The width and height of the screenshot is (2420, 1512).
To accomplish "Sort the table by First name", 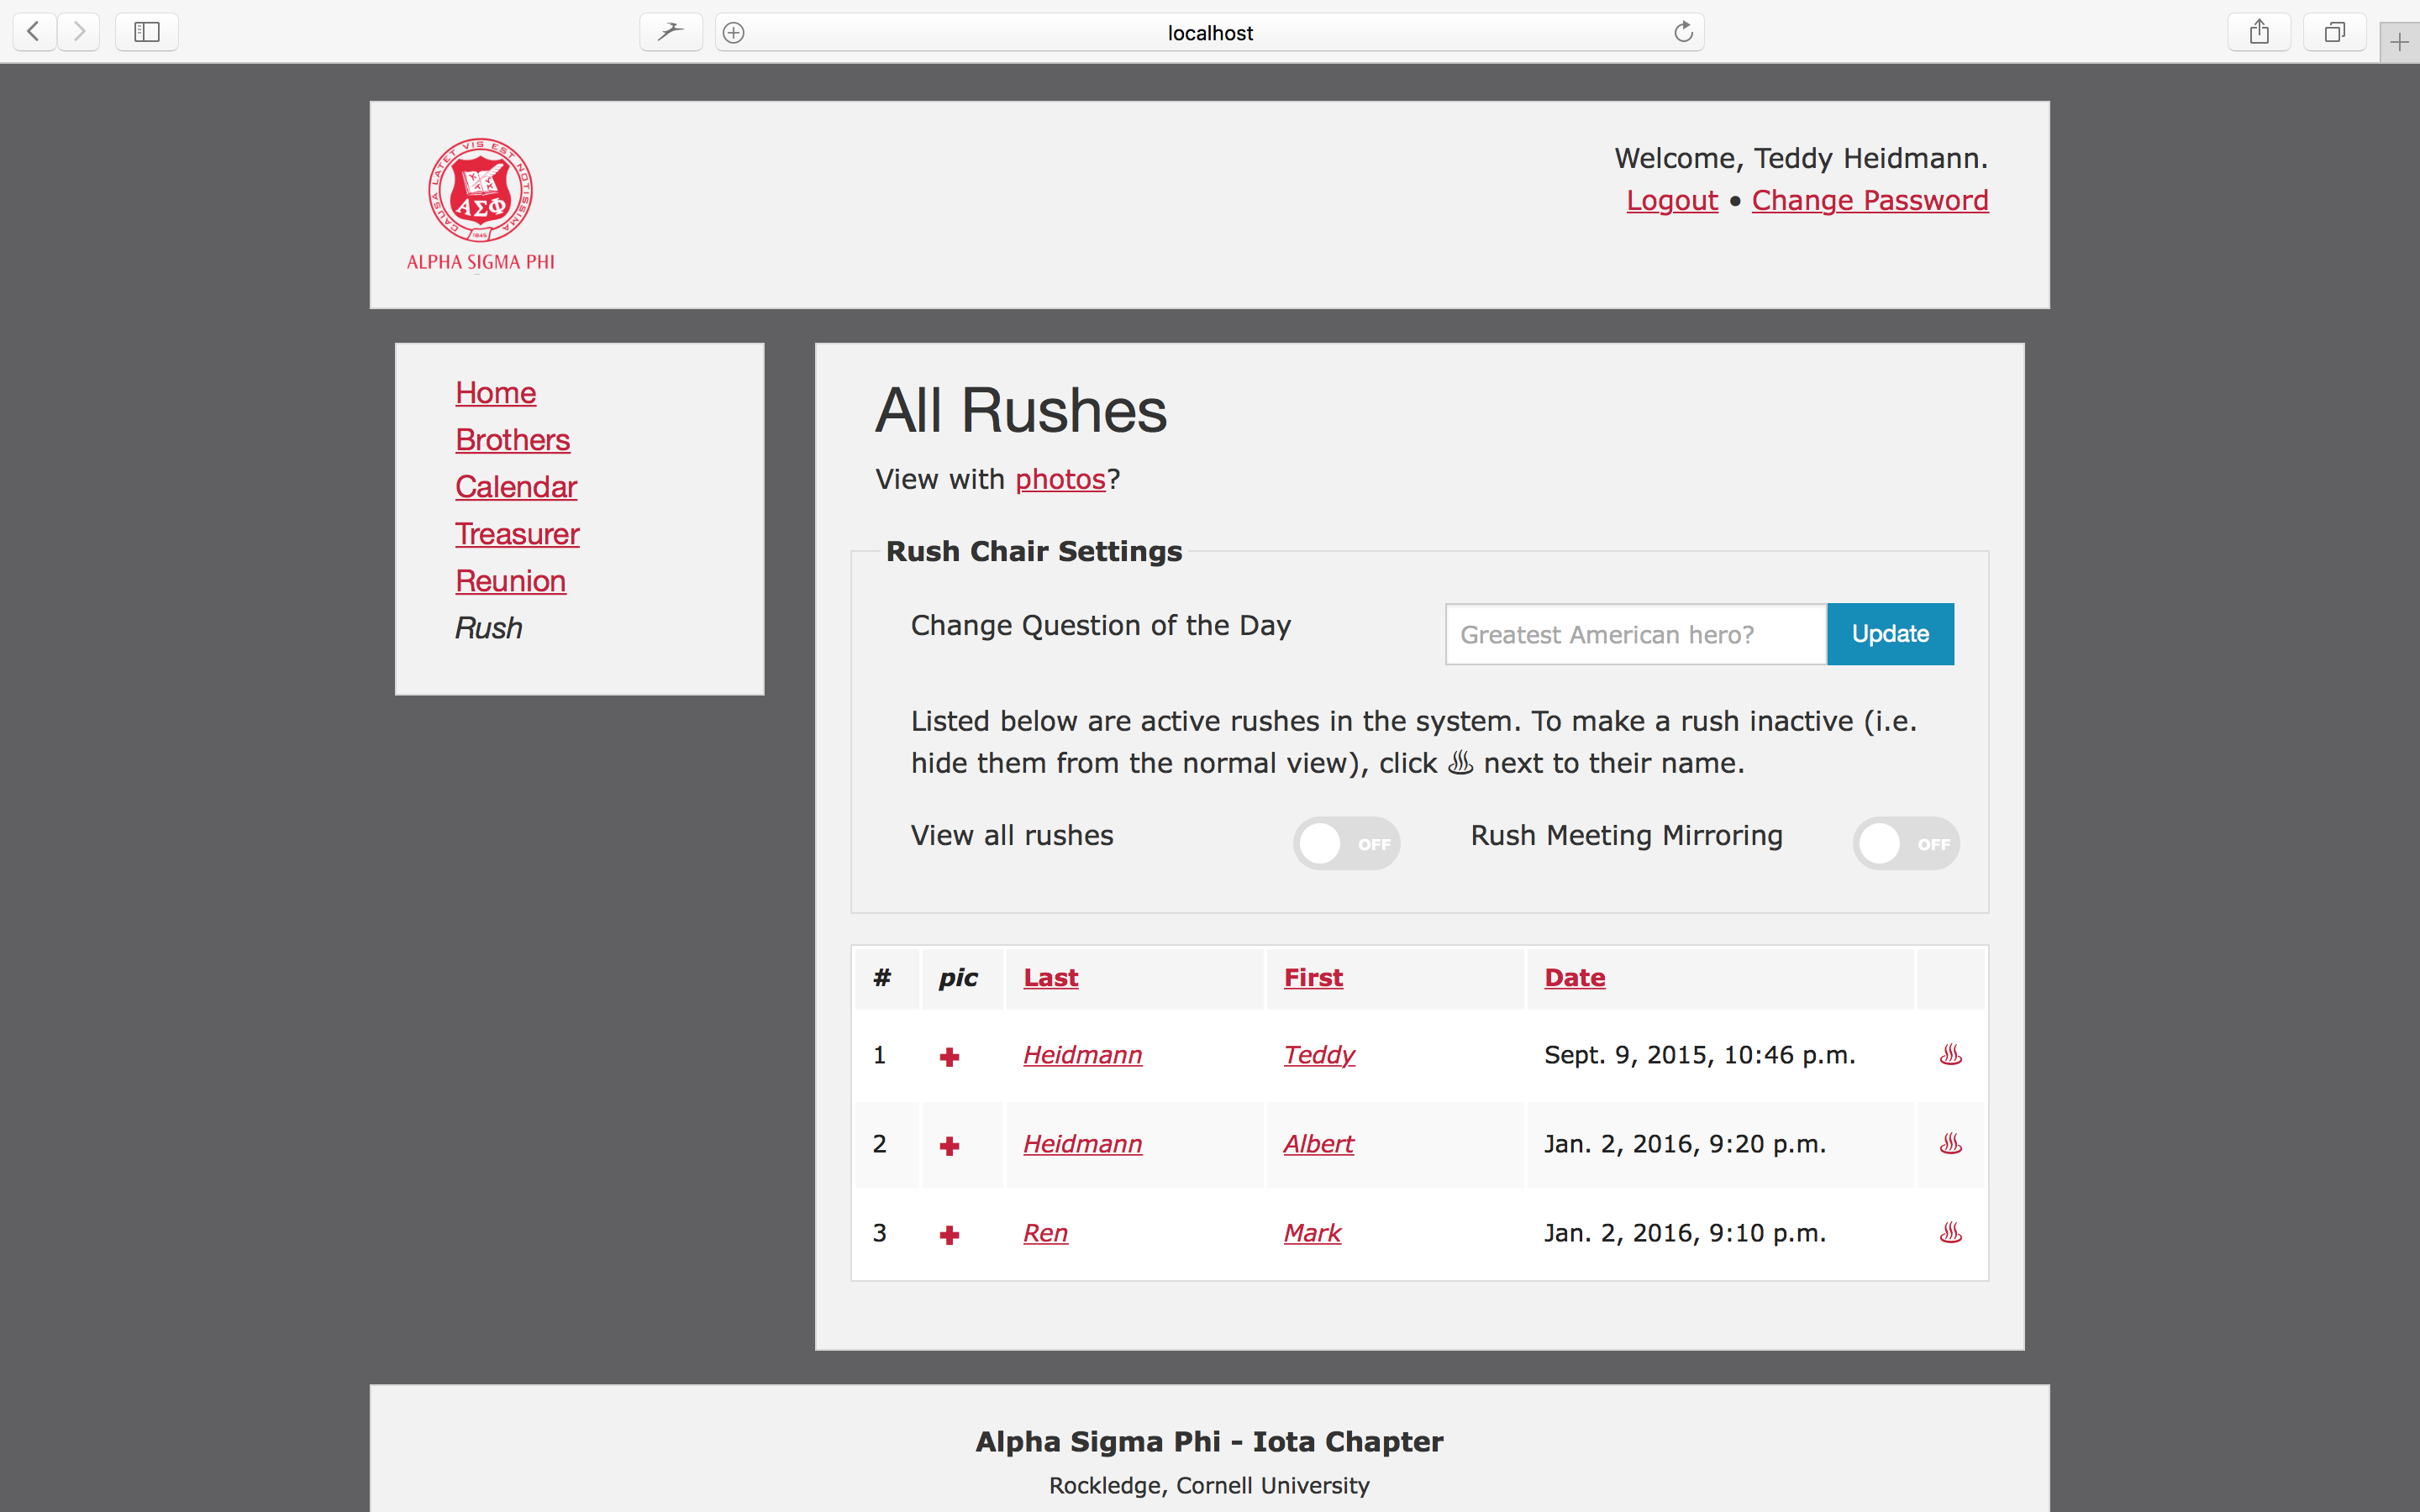I will click(x=1313, y=977).
